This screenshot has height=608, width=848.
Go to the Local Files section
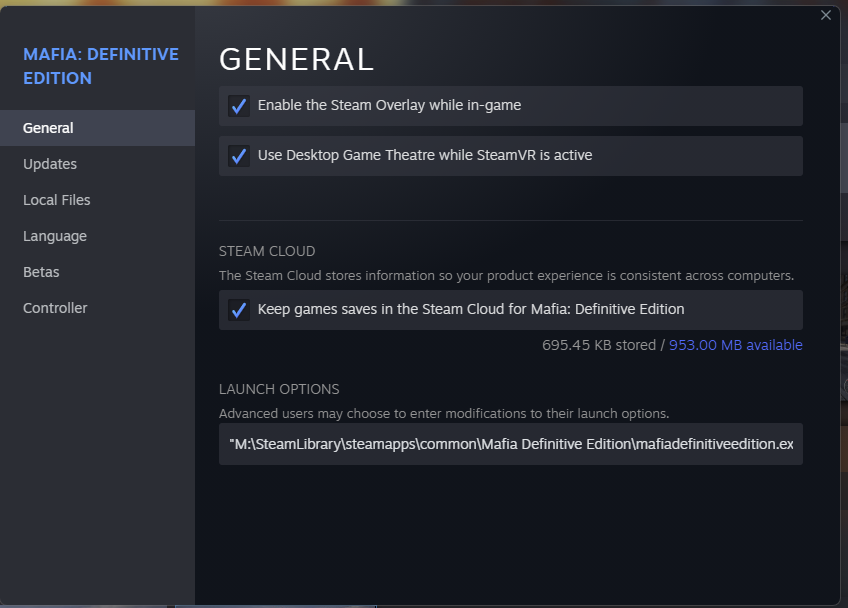(x=97, y=200)
